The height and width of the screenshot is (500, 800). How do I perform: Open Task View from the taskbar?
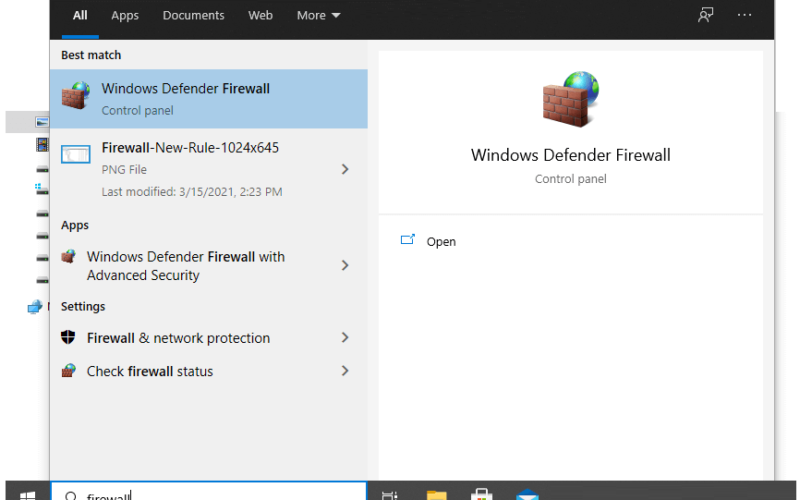coord(389,495)
